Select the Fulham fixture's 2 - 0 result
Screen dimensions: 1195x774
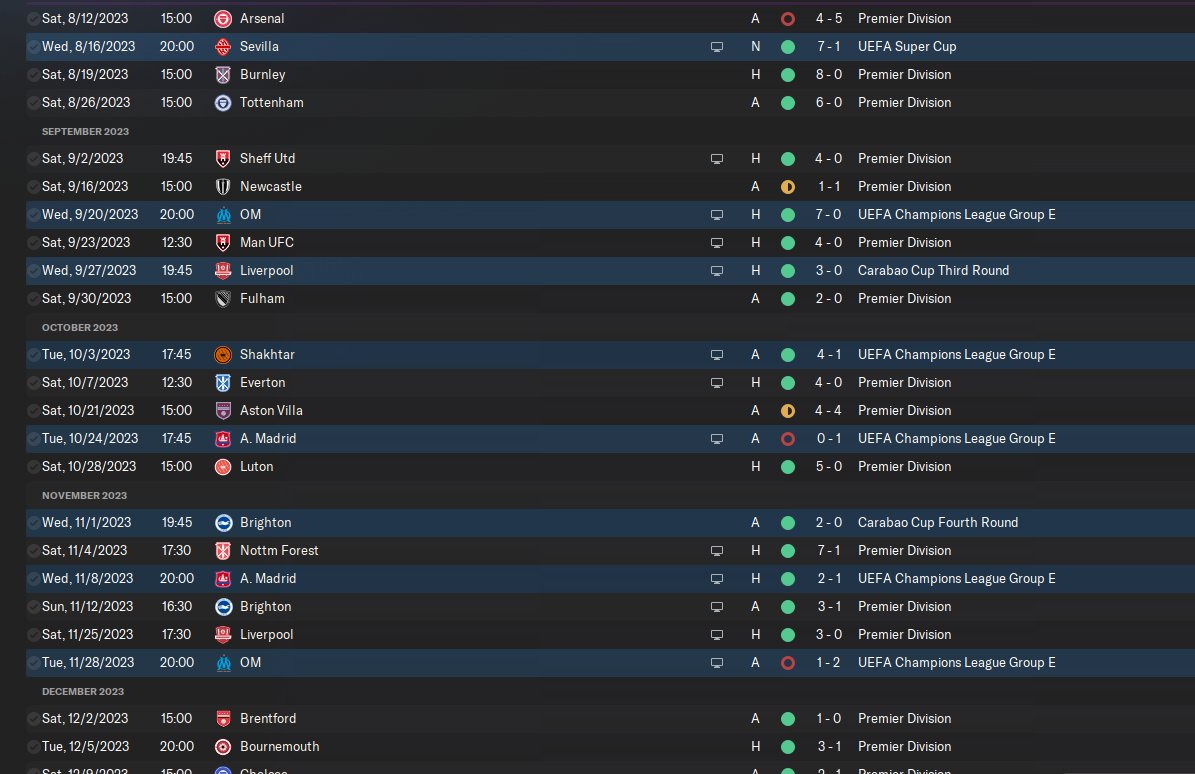(825, 299)
